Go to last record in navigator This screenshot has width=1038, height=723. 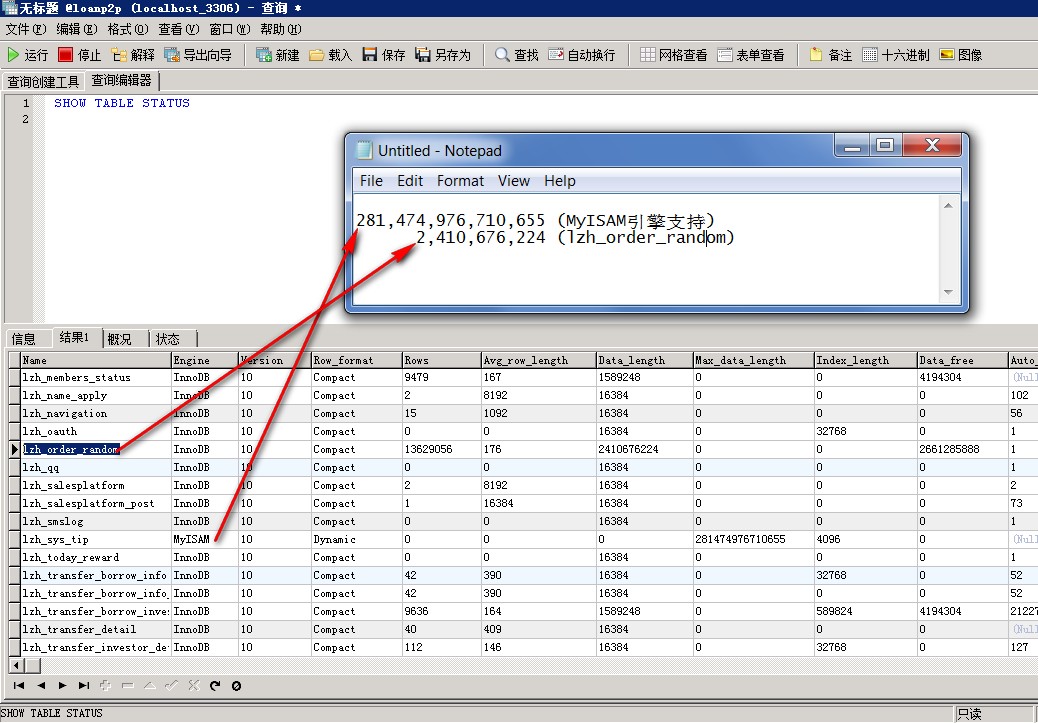(x=83, y=685)
